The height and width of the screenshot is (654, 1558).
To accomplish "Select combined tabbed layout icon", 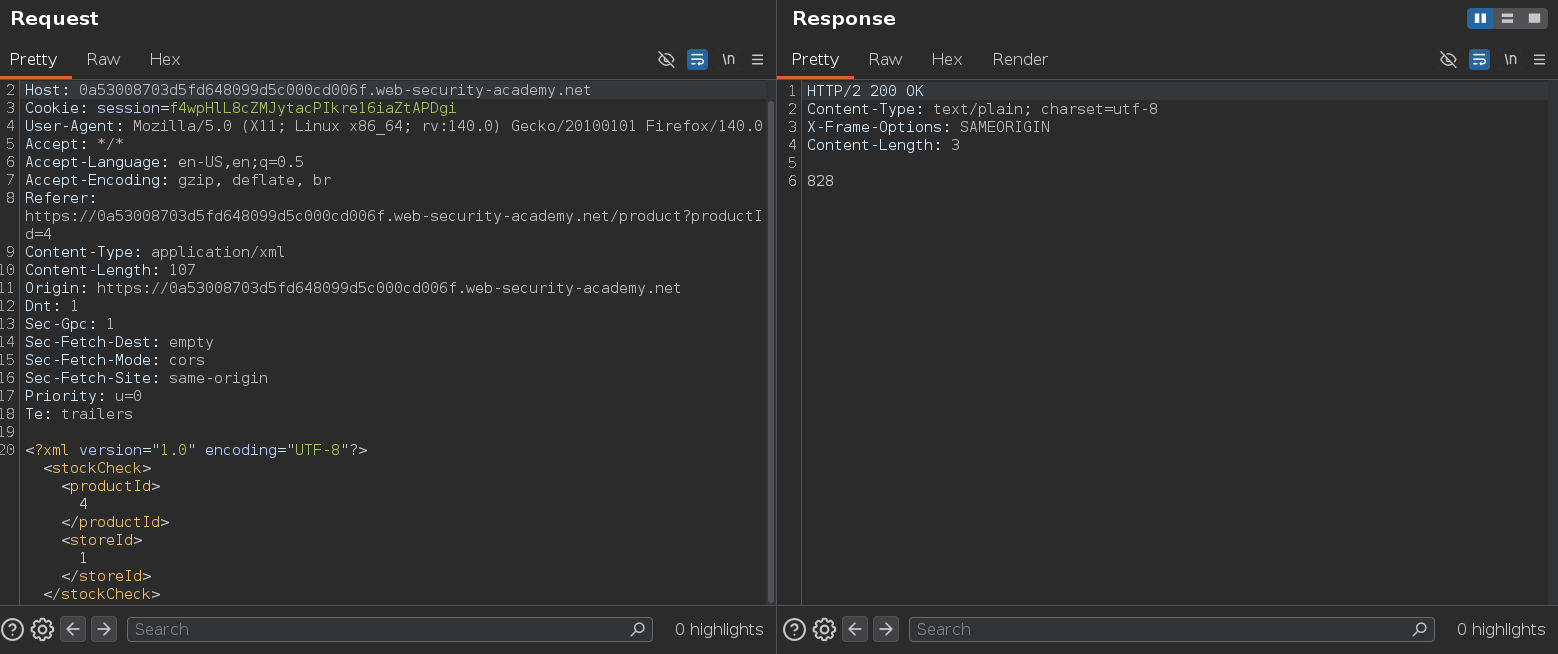I will [1534, 18].
